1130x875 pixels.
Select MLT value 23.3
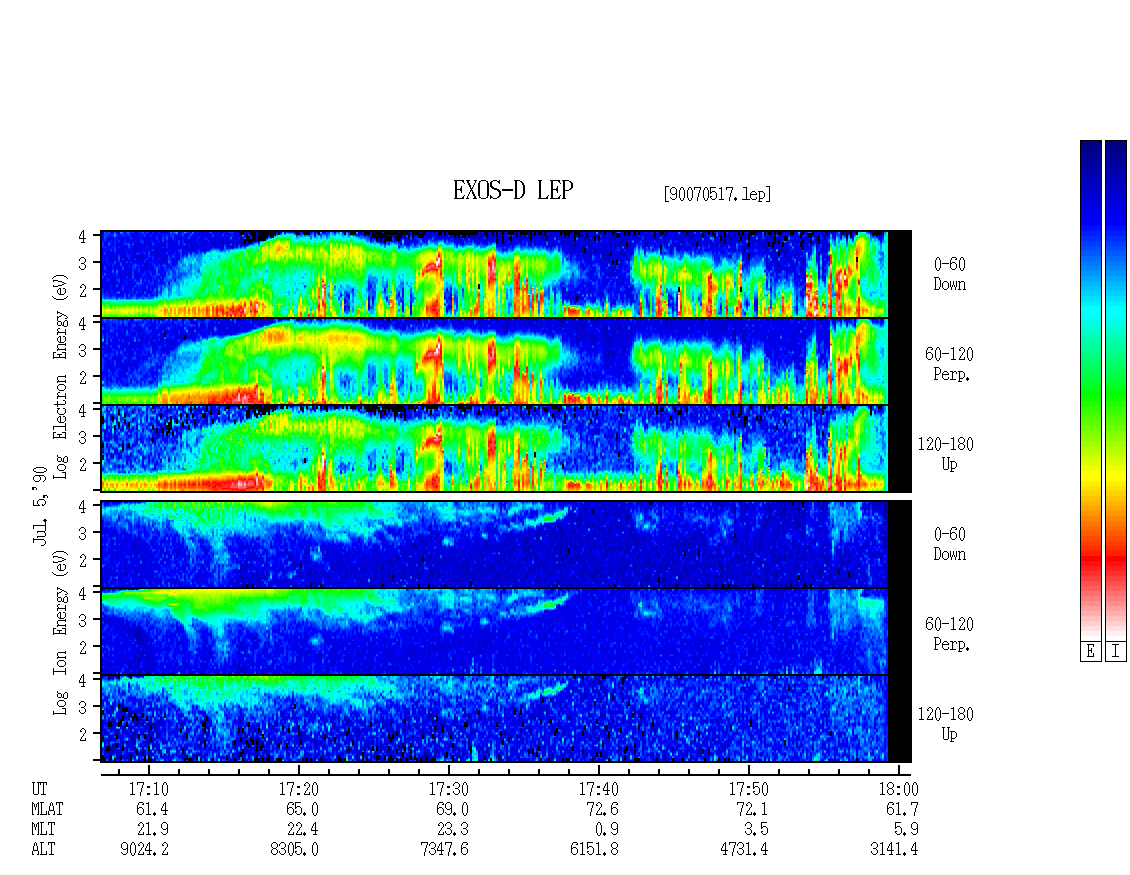[452, 830]
